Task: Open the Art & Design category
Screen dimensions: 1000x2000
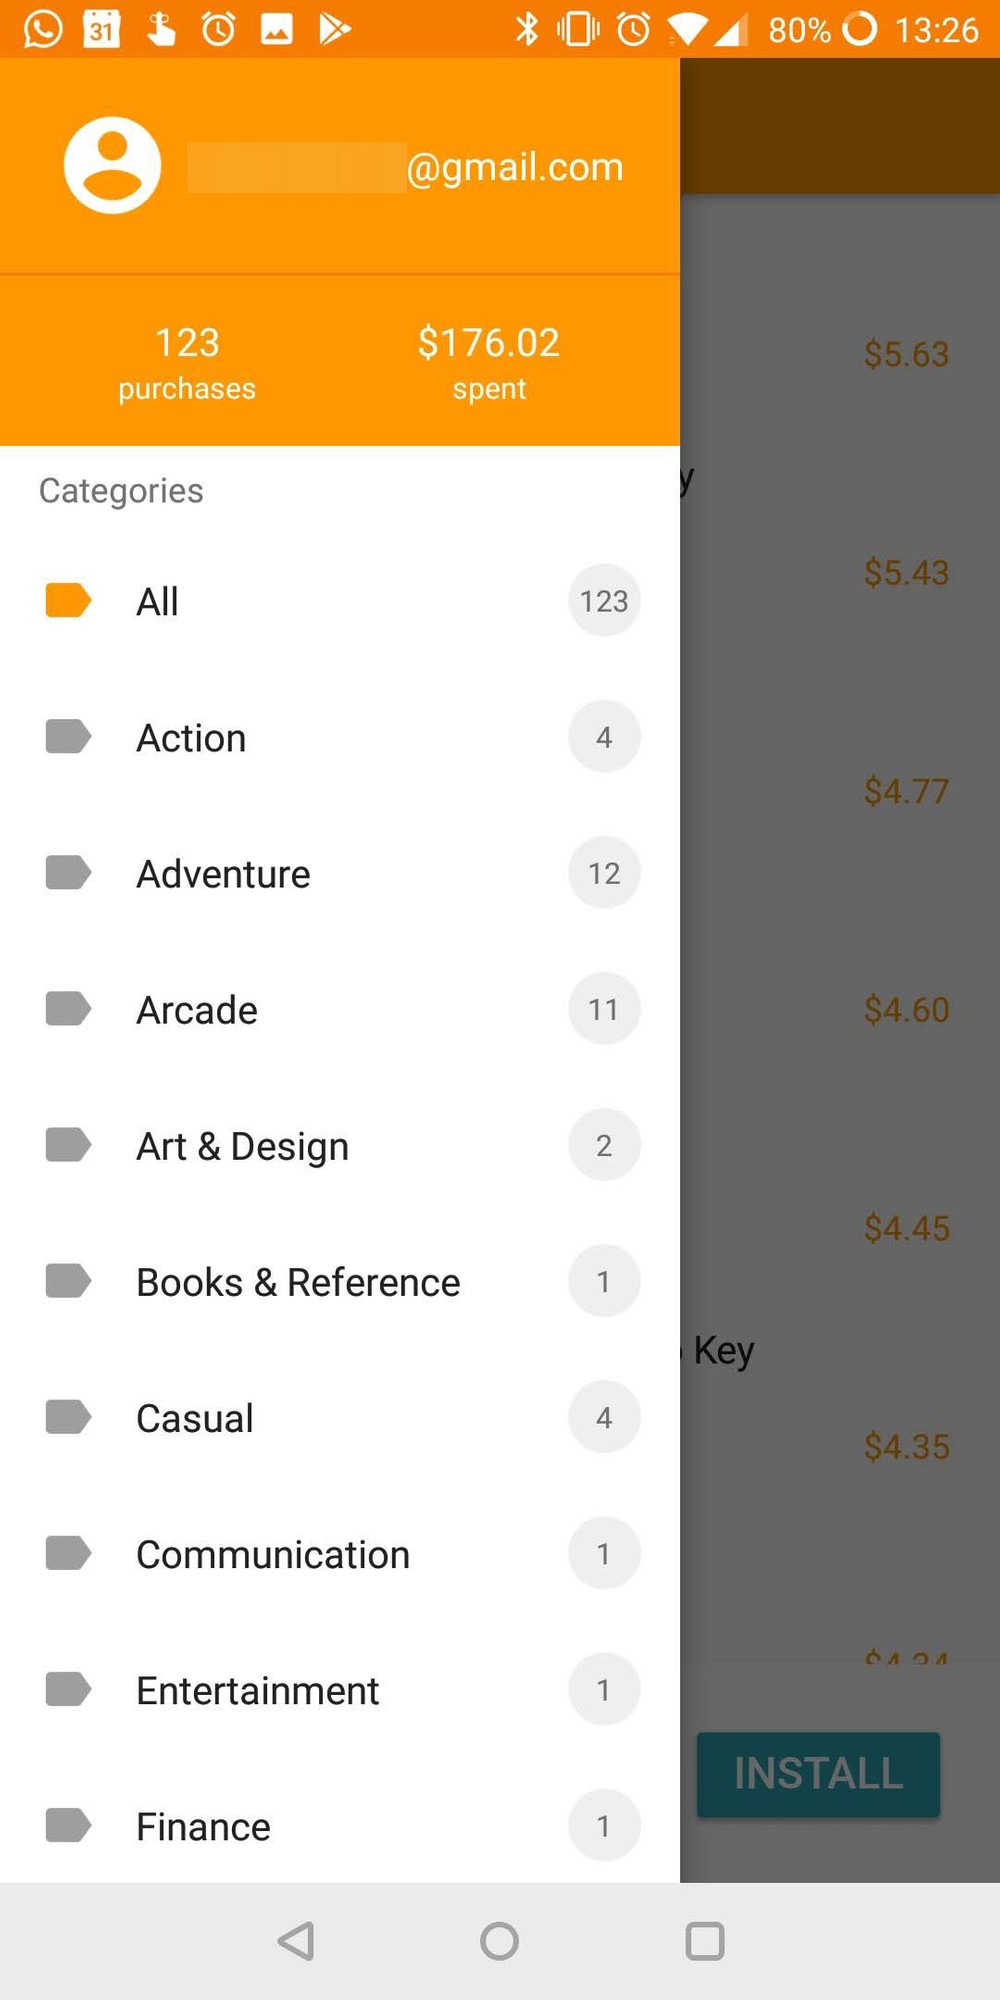Action: [x=242, y=1146]
